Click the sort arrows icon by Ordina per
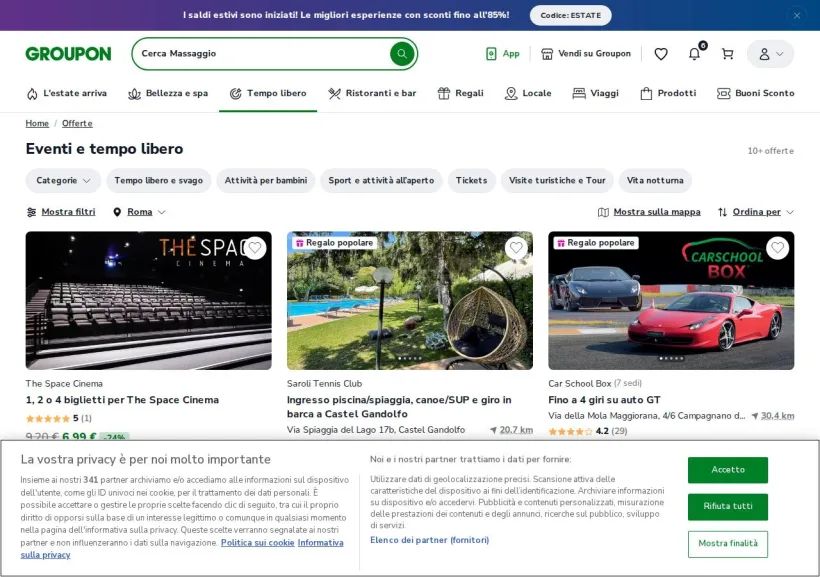Image resolution: width=820 pixels, height=577 pixels. (722, 212)
